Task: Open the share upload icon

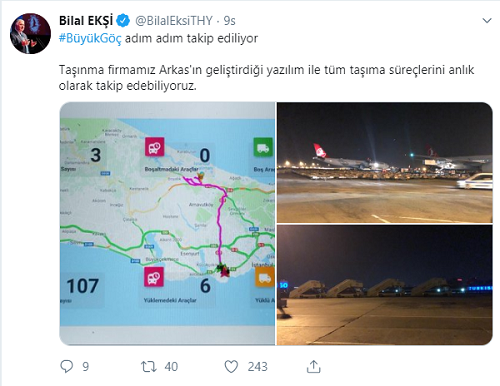Action: click(313, 366)
